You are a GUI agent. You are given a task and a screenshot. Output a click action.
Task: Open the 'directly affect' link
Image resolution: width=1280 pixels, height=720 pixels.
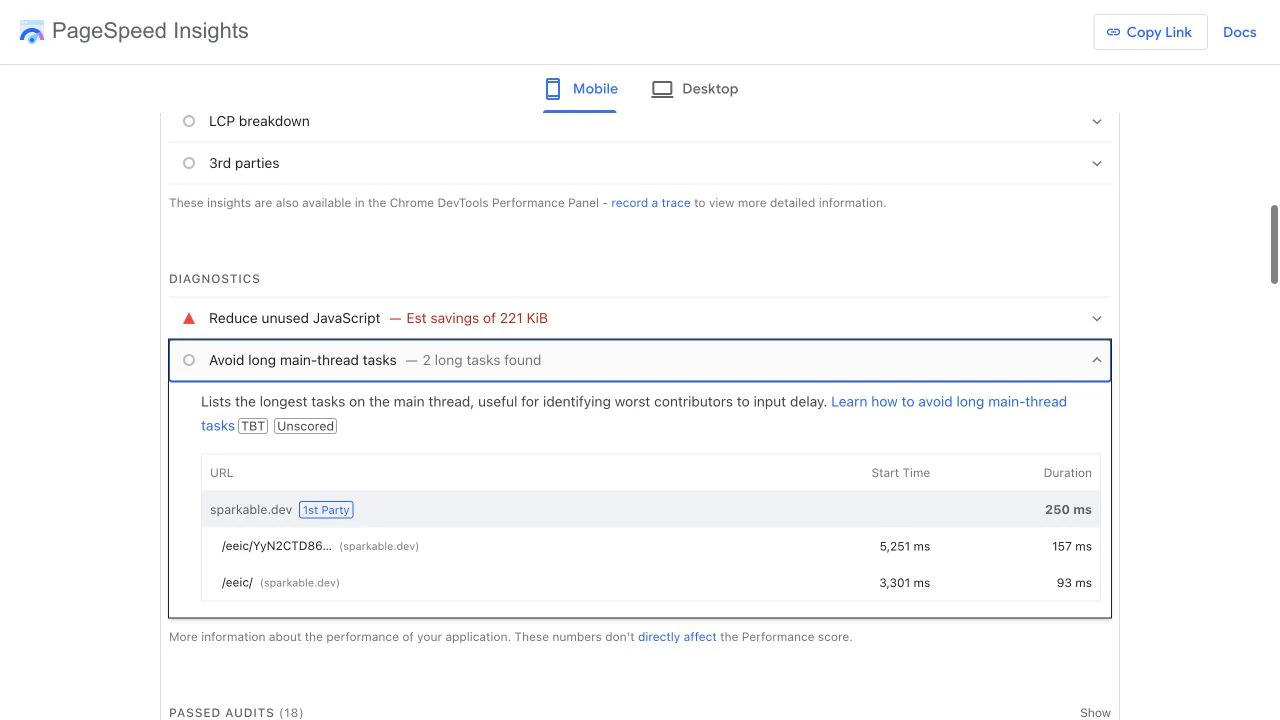tap(677, 637)
